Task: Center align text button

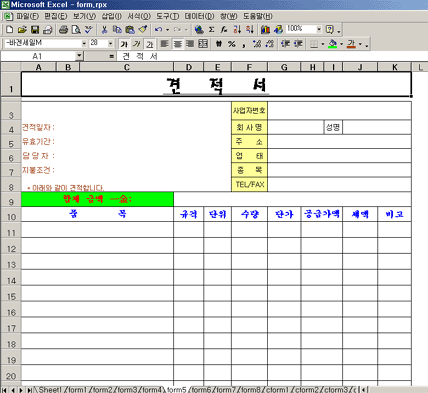Action: point(177,44)
